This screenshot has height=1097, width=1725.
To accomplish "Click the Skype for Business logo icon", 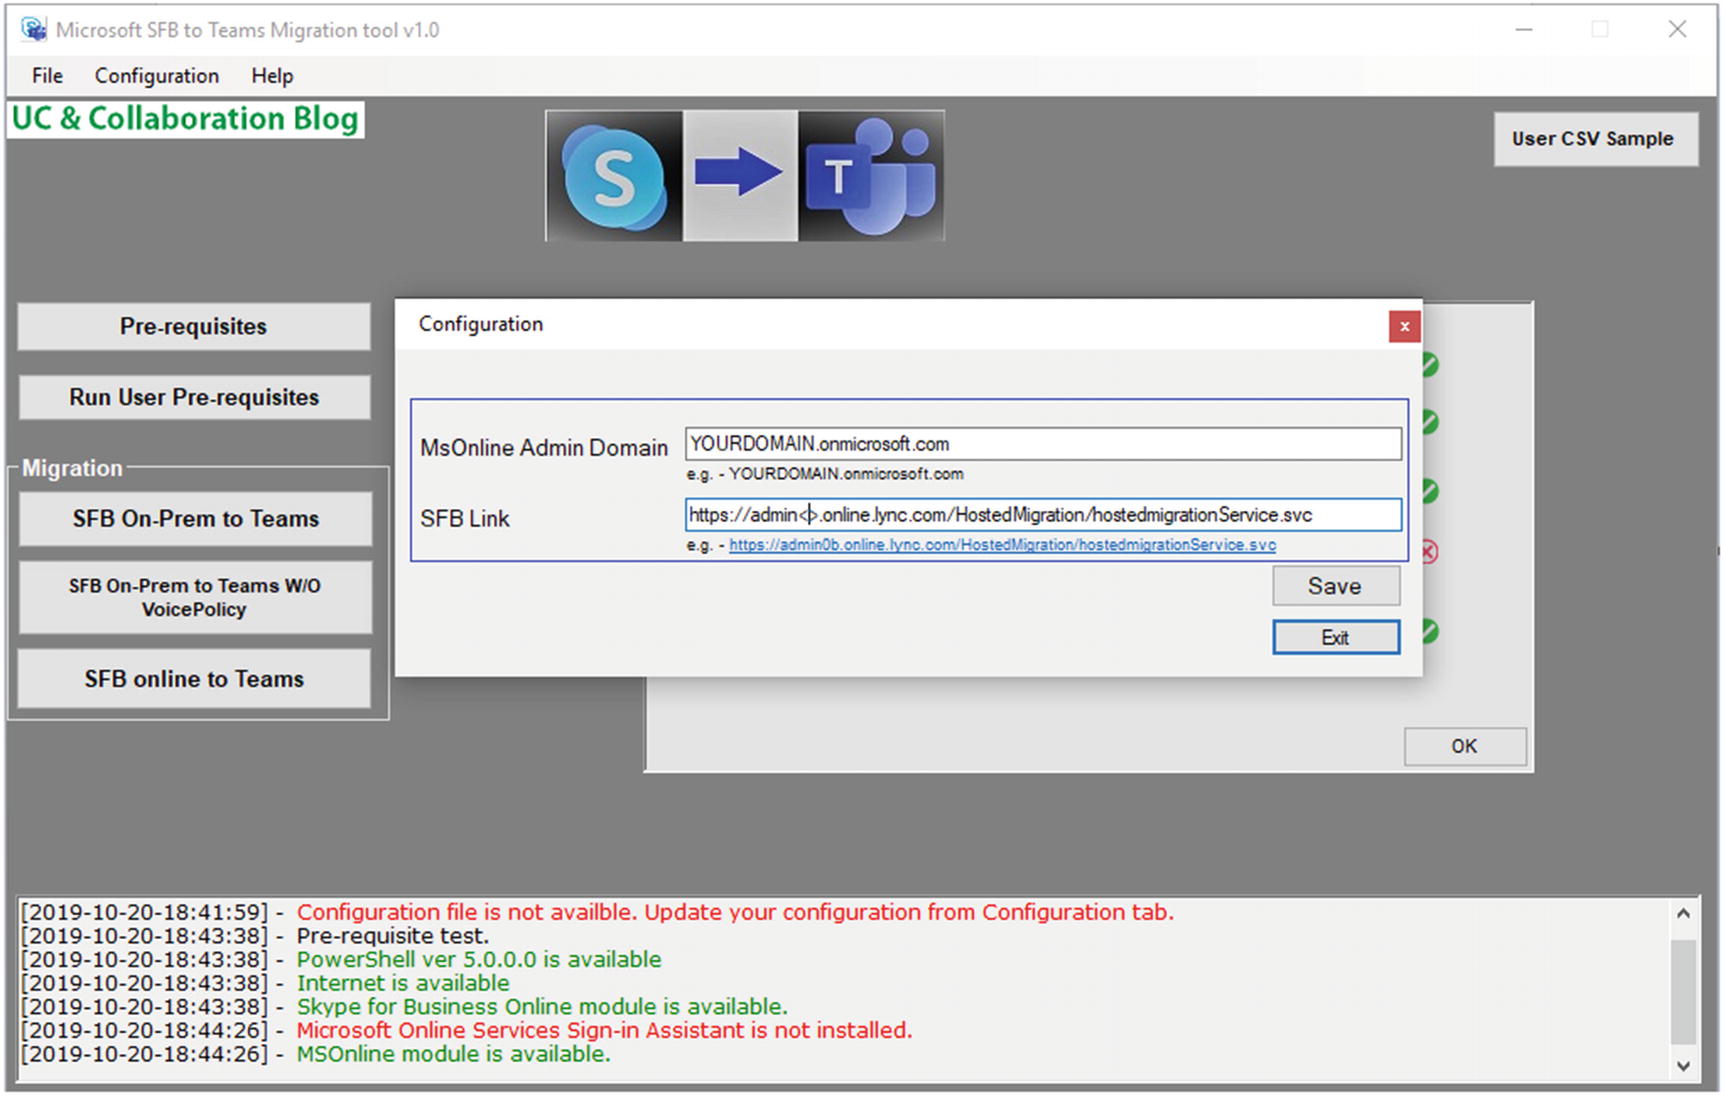I will click(614, 176).
